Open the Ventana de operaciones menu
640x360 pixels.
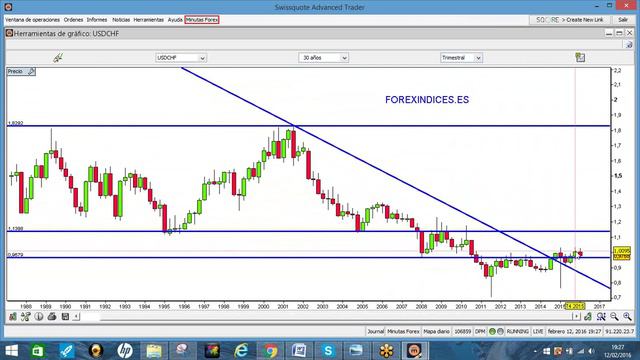[32, 20]
